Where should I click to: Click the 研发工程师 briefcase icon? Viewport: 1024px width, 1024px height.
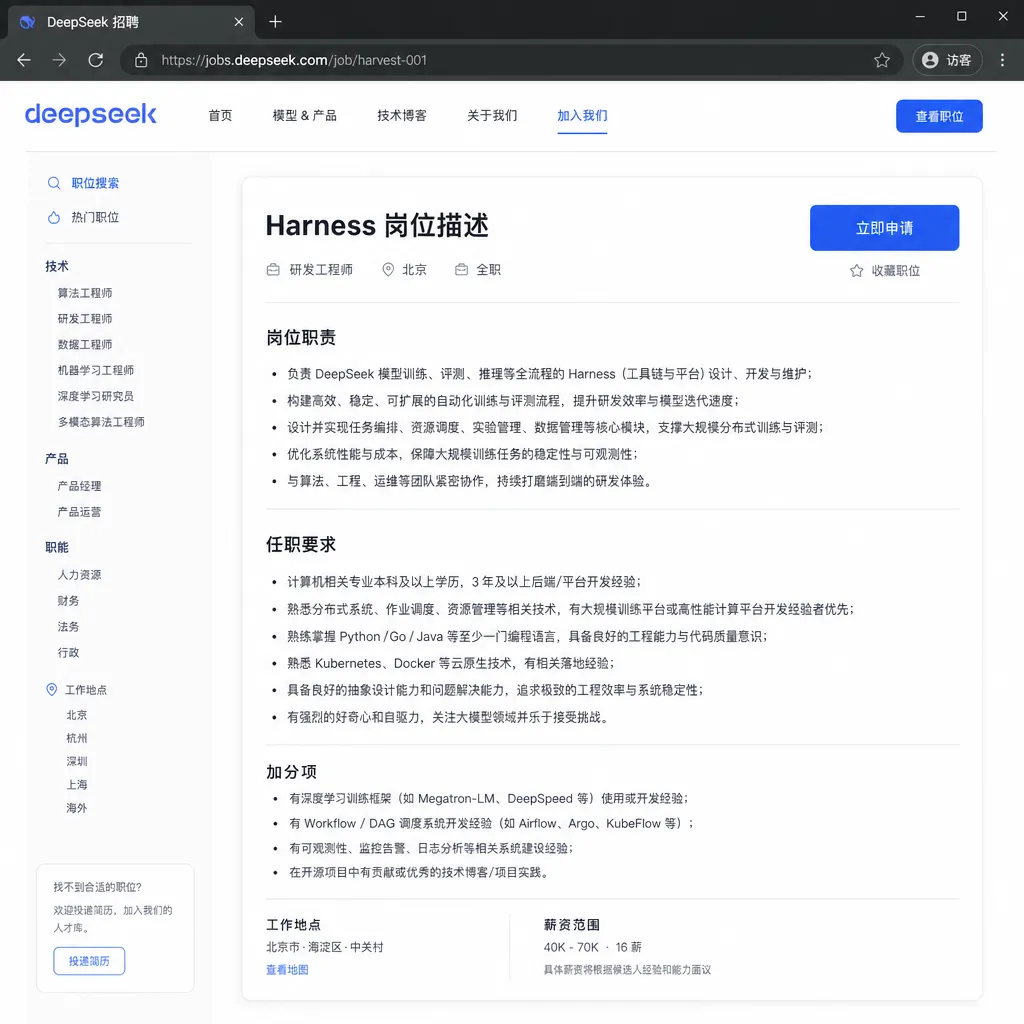pyautogui.click(x=273, y=270)
